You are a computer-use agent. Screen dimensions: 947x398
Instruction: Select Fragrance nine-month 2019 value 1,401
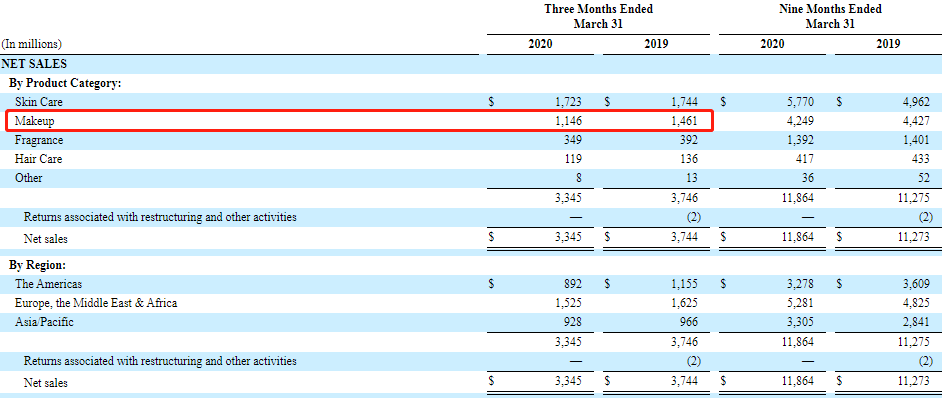click(916, 140)
